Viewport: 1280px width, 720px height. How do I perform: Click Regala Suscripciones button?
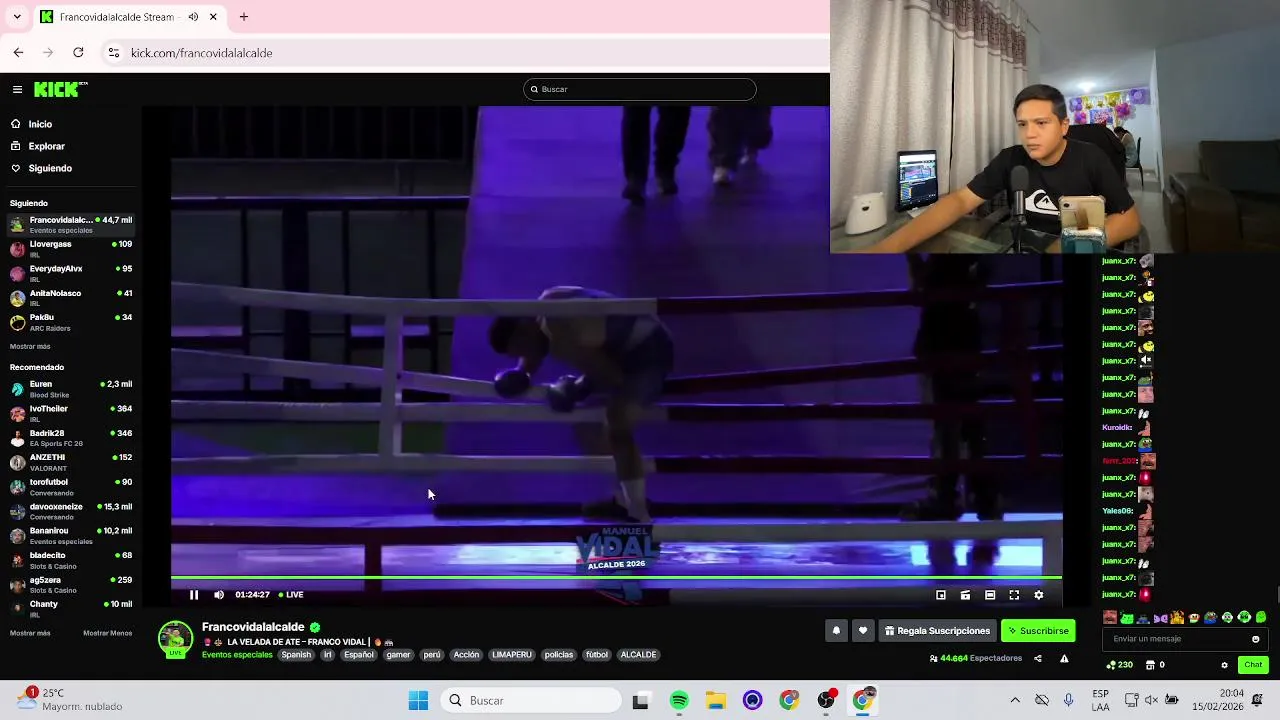(x=937, y=631)
